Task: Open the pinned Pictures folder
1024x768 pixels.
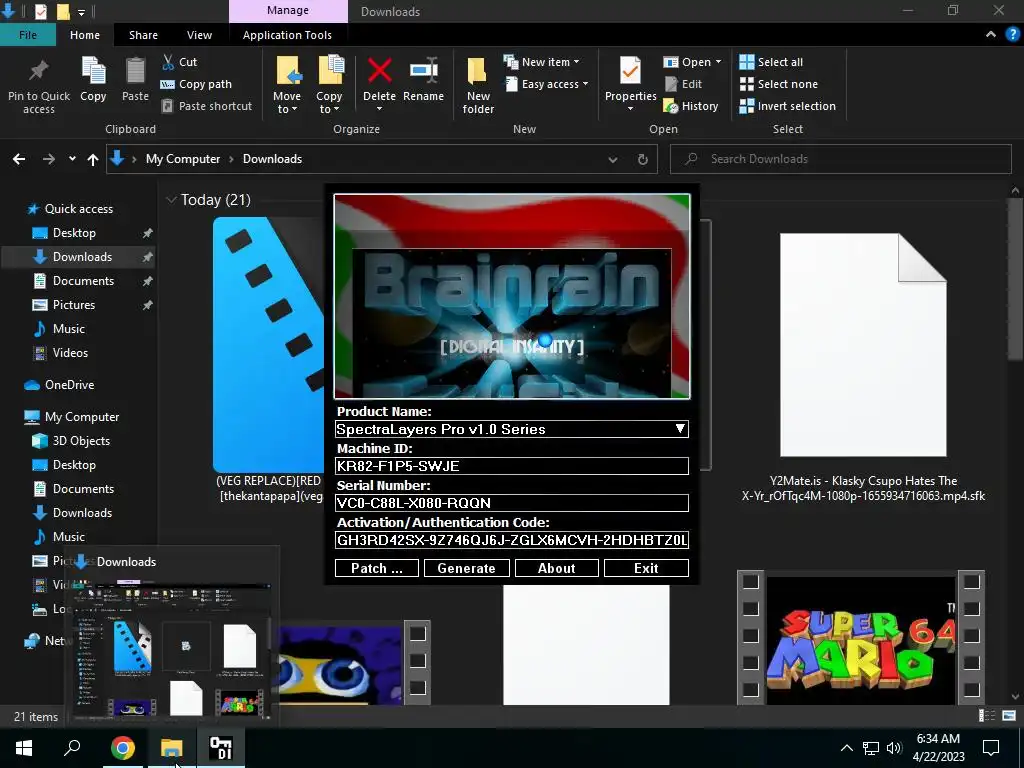Action: [74, 305]
